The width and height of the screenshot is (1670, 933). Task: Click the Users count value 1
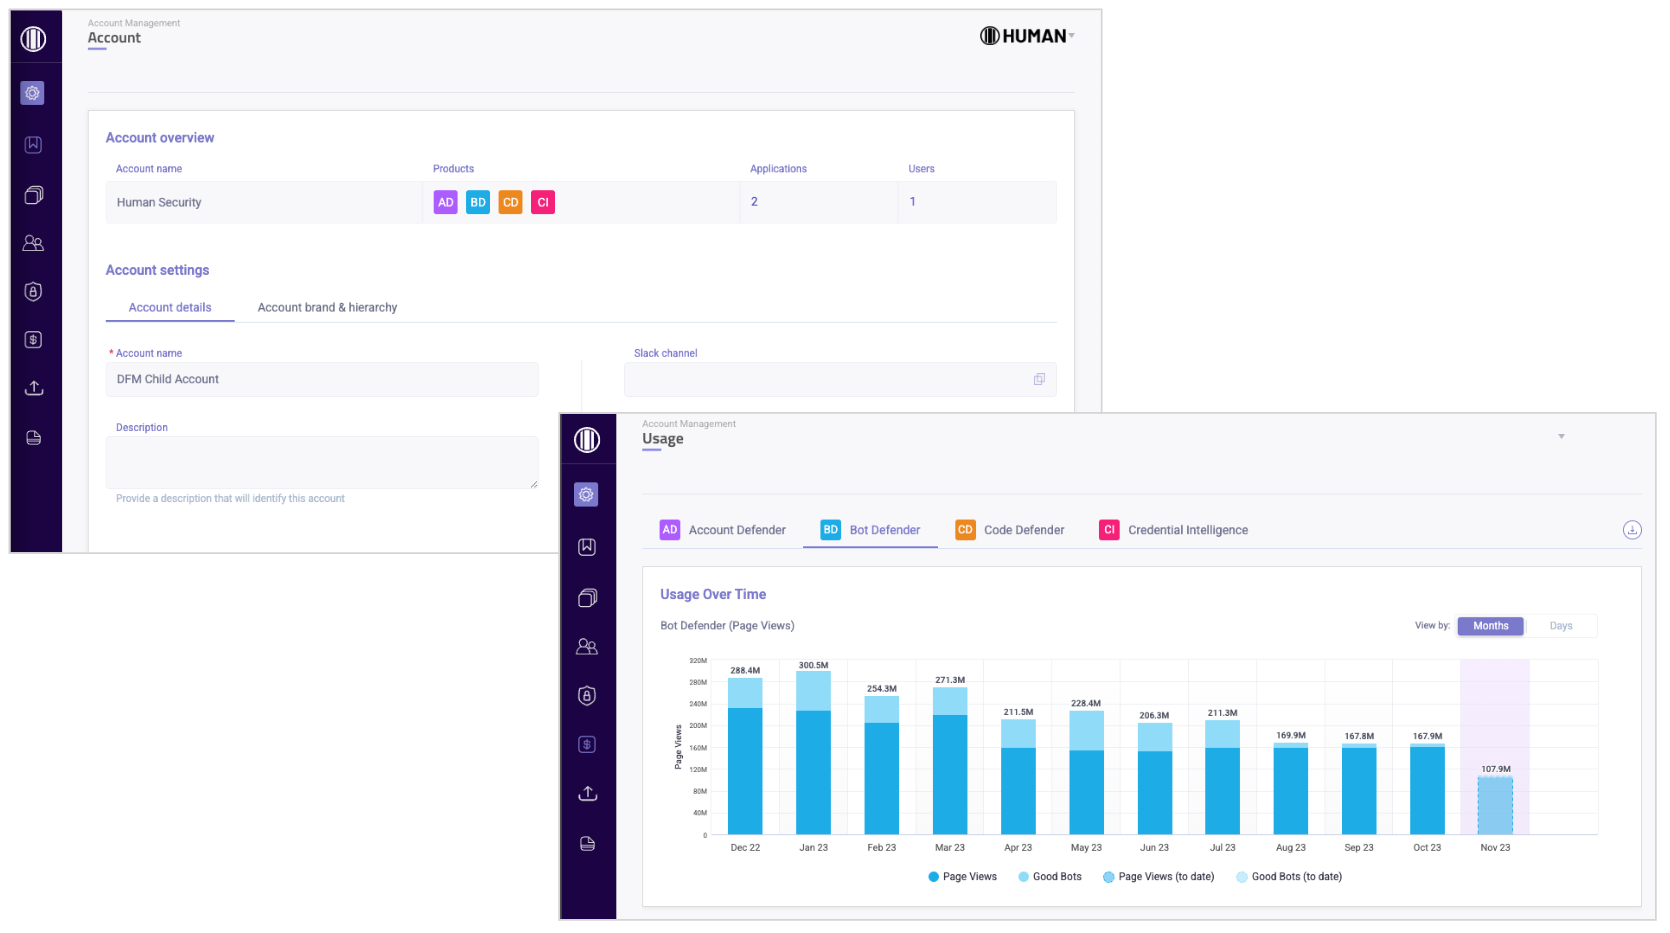tap(912, 202)
